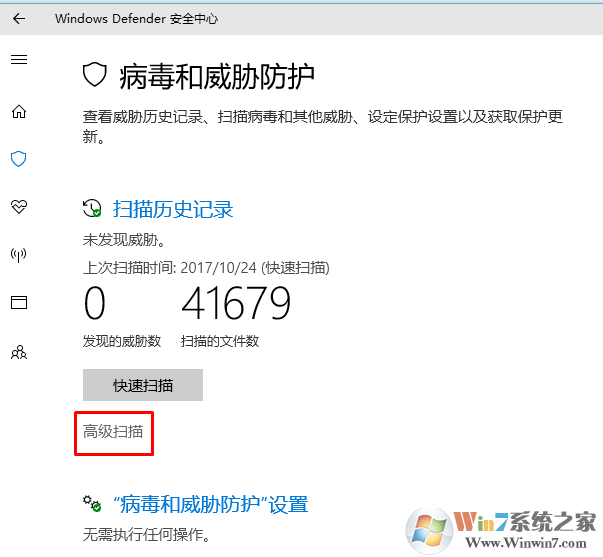Go back with the arrow button
The image size is (603, 557).
[19, 18]
